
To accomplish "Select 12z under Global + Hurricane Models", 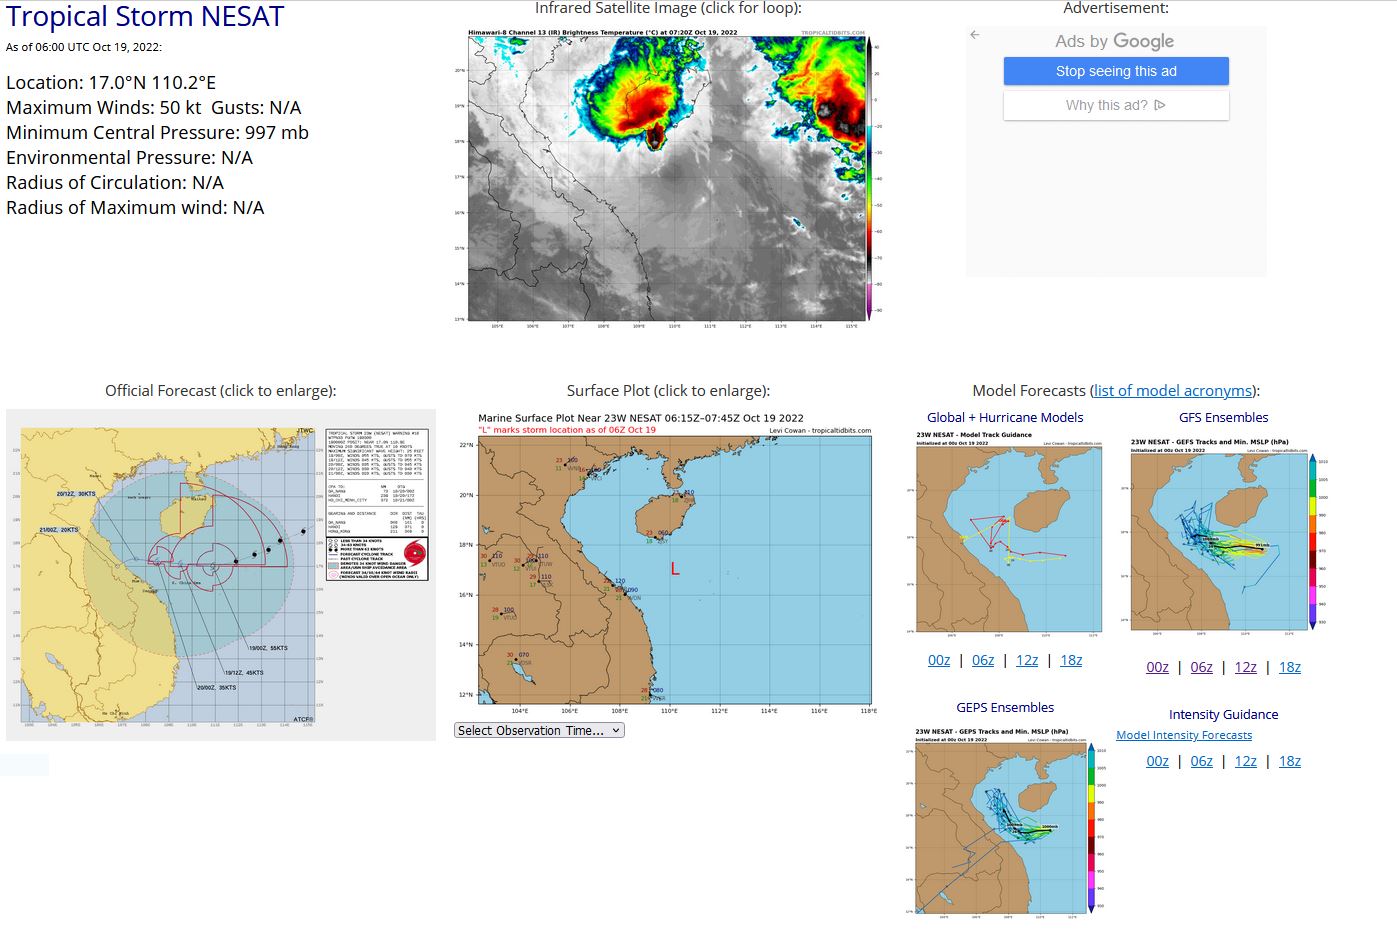I will (x=1027, y=660).
